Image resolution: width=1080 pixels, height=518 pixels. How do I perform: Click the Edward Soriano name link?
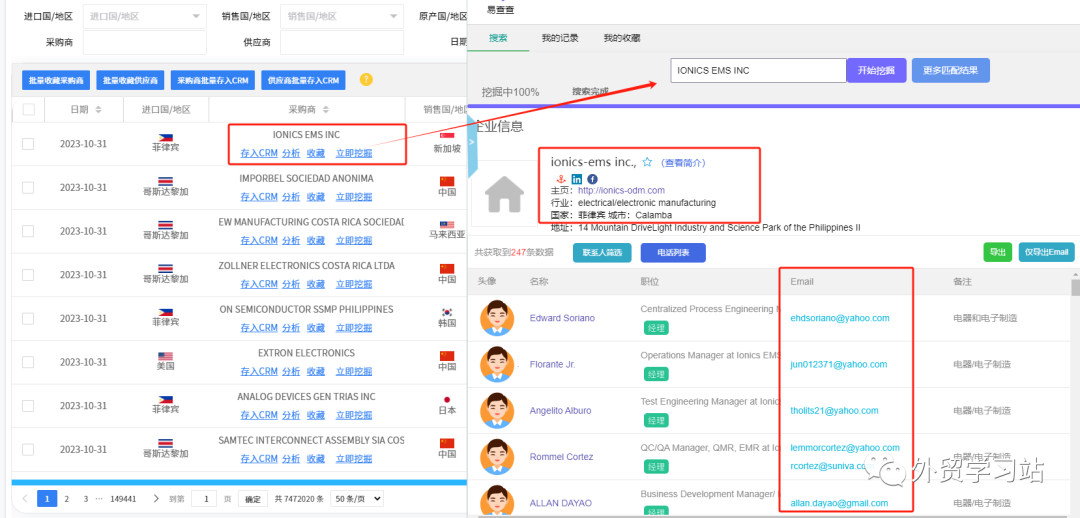(x=562, y=318)
